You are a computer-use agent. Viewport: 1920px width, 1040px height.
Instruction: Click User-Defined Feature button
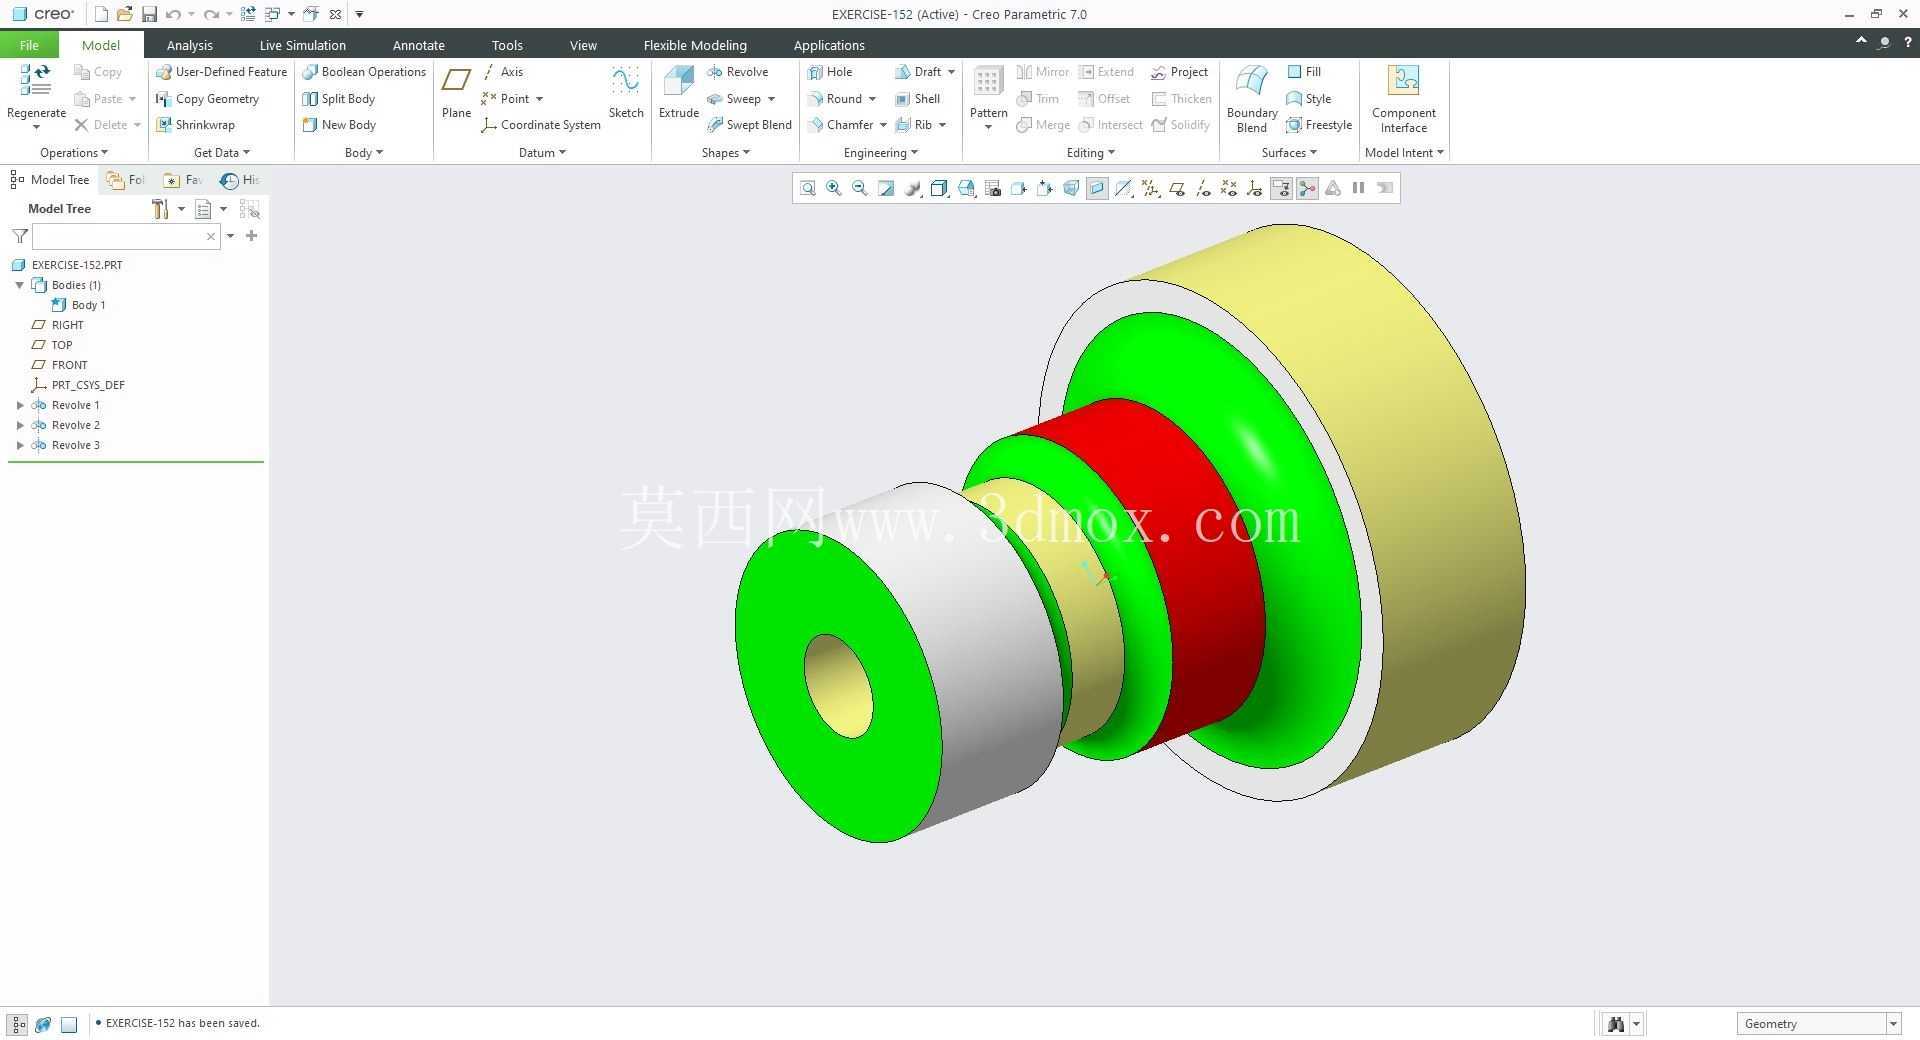[x=221, y=72]
